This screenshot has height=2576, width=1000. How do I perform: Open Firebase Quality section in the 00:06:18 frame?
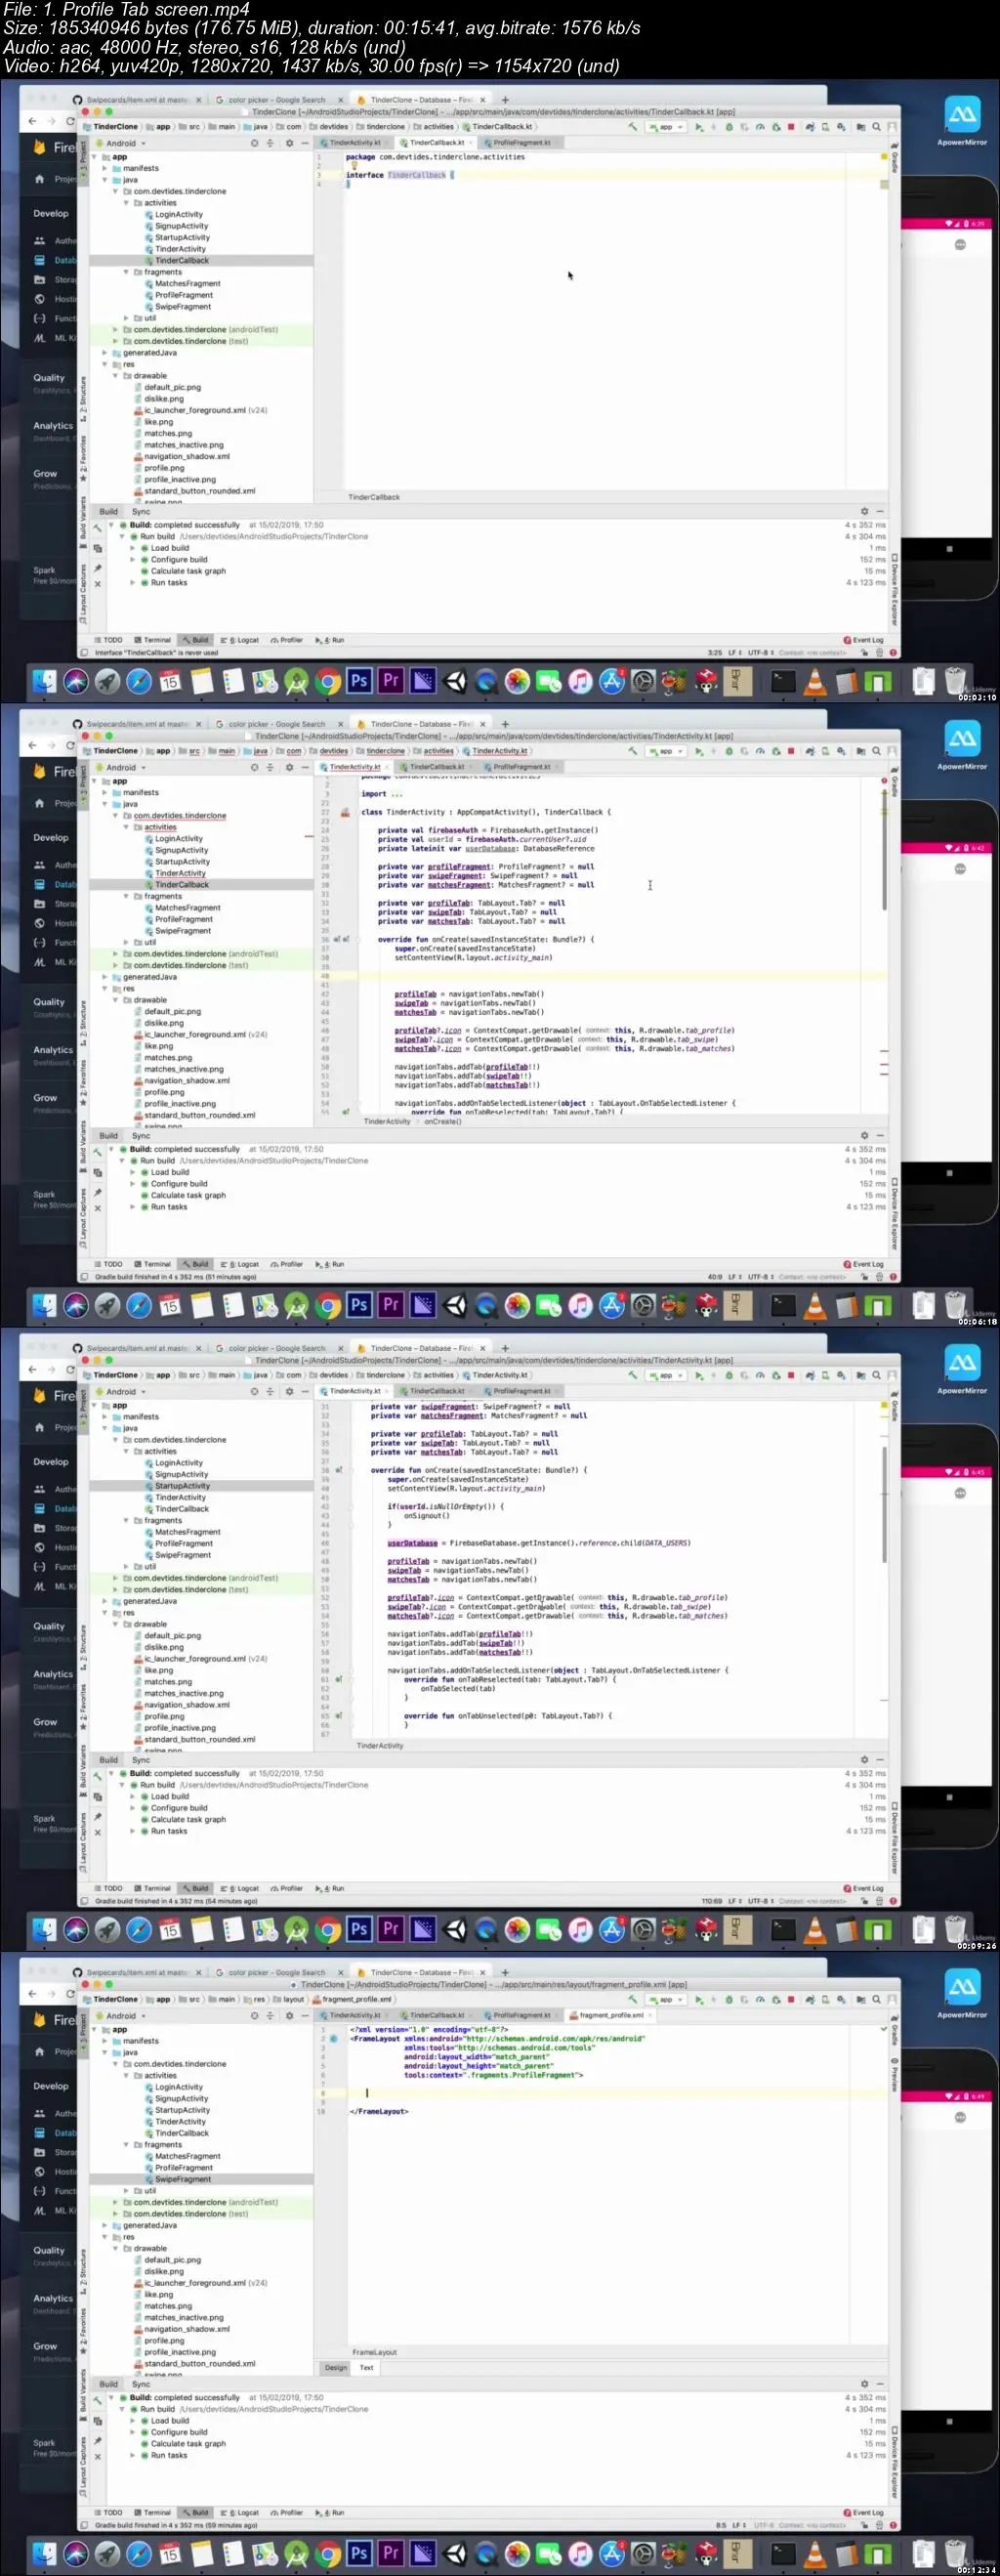(x=48, y=1002)
